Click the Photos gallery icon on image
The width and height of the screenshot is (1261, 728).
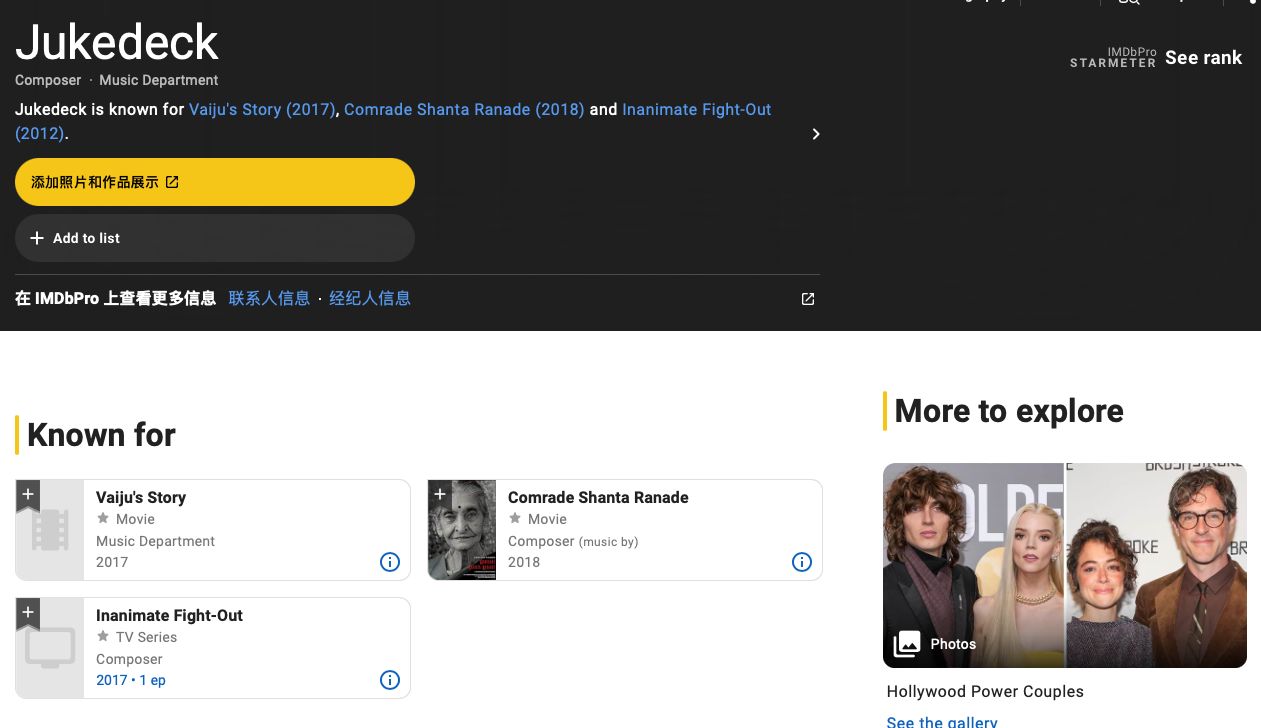907,644
